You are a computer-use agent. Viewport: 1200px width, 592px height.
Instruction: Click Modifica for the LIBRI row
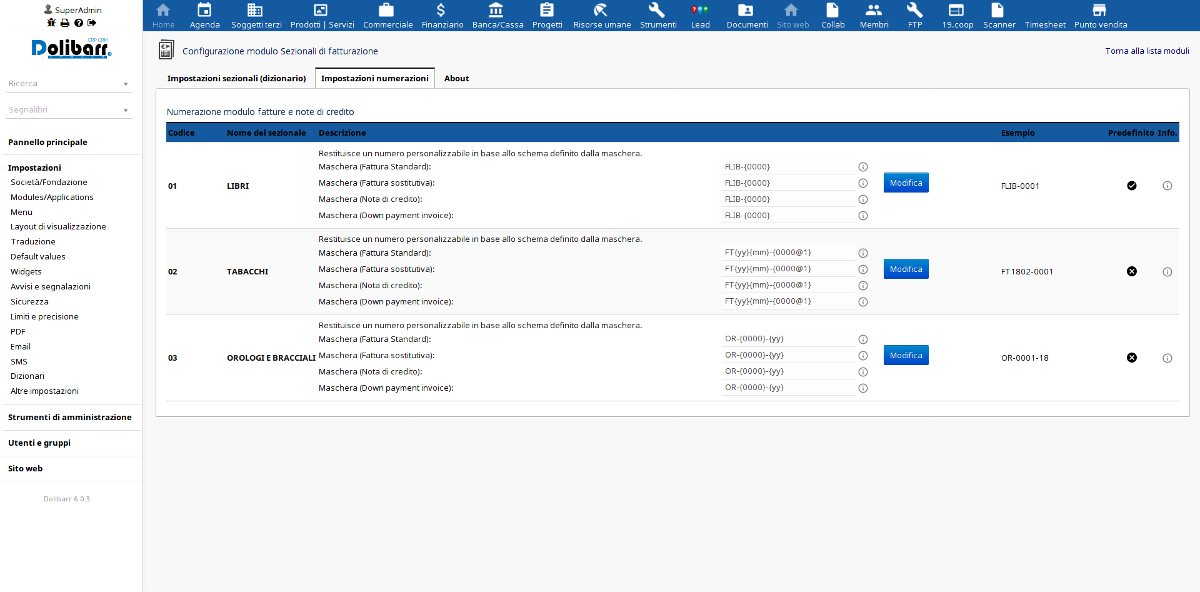pyautogui.click(x=906, y=183)
